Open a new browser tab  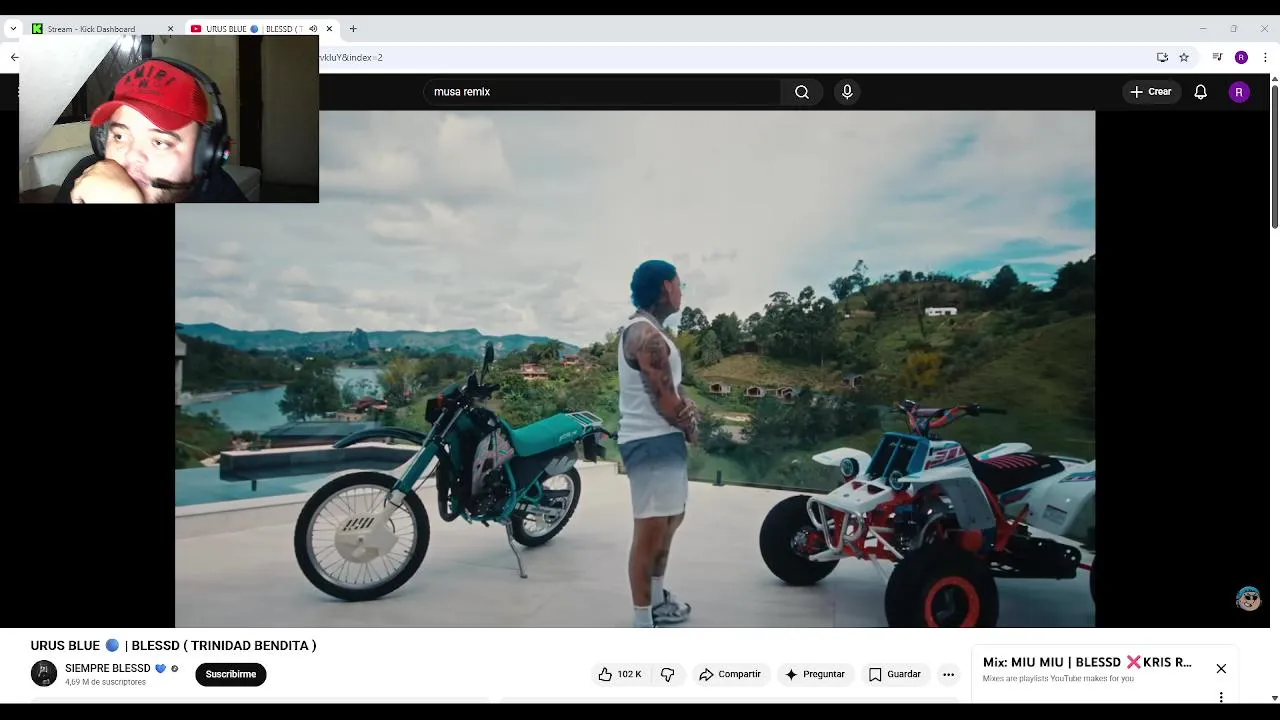(353, 29)
